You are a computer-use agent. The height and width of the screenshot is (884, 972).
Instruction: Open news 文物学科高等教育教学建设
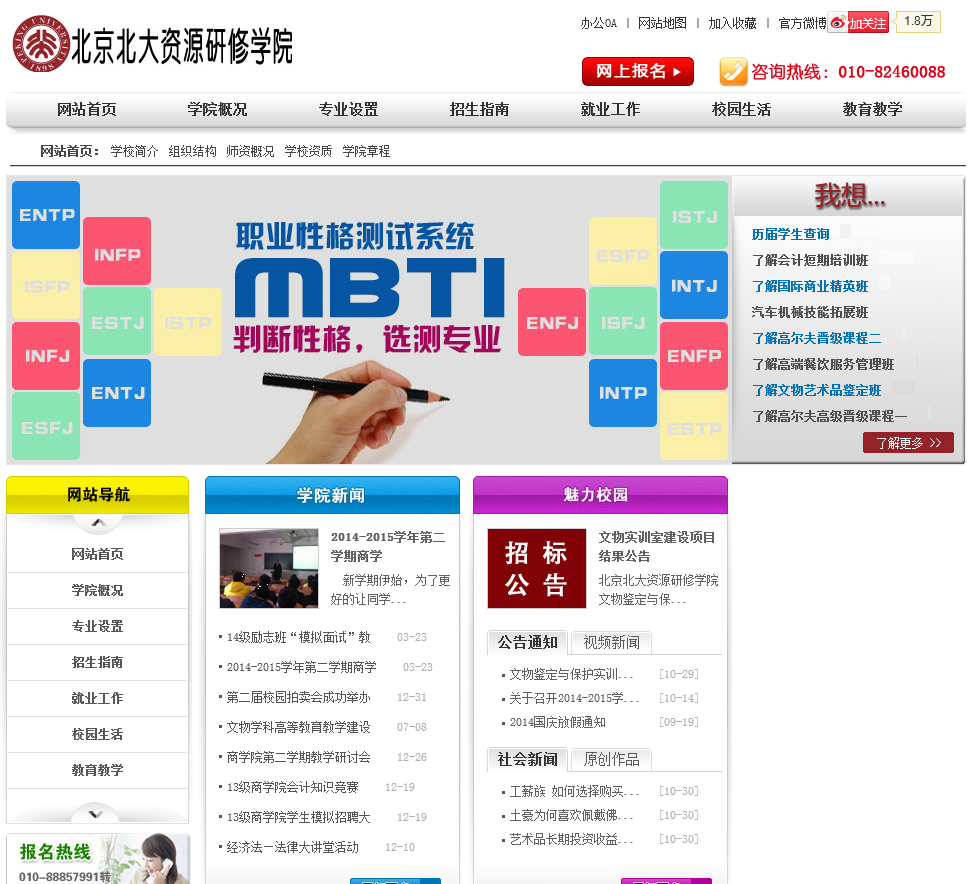coord(298,727)
